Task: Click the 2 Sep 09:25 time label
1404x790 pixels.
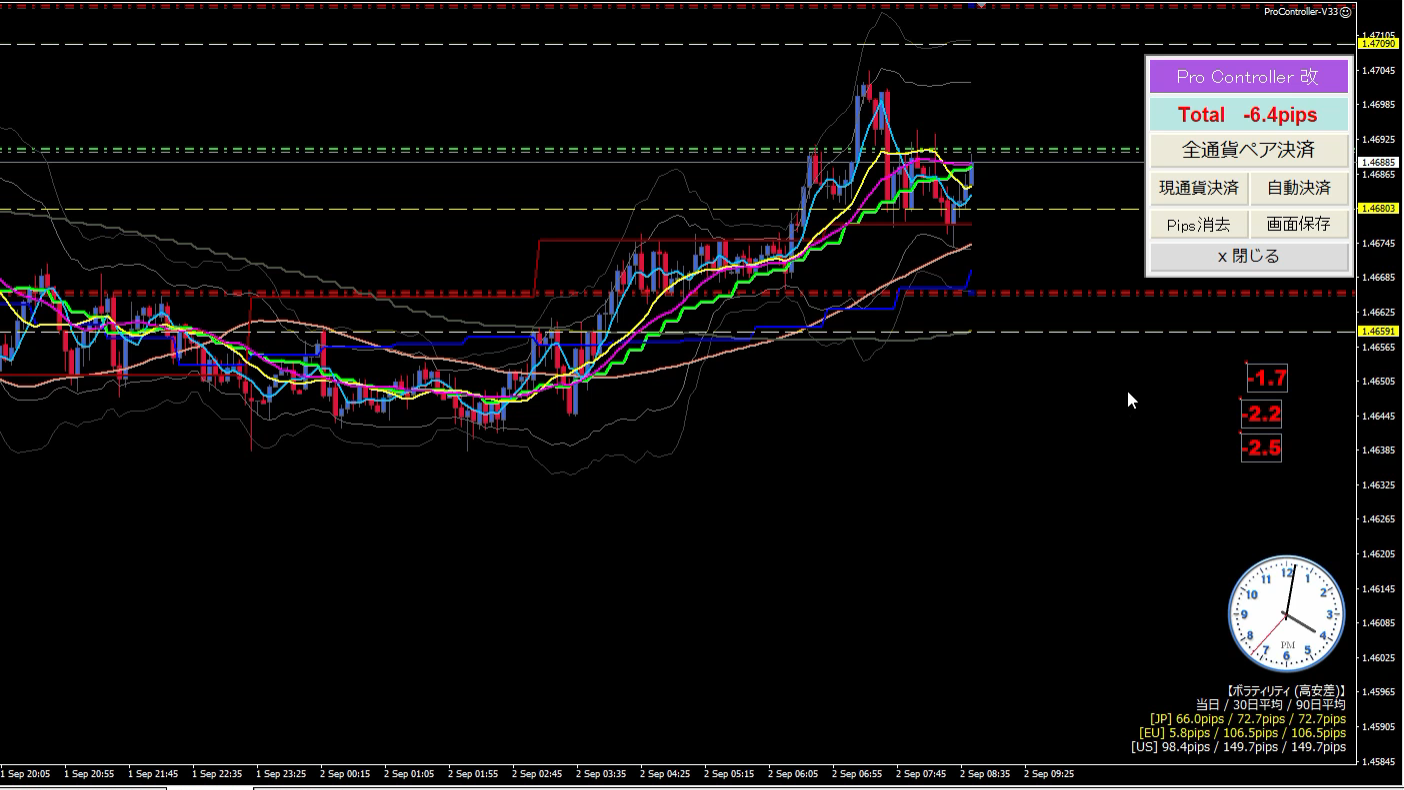Action: click(1049, 774)
